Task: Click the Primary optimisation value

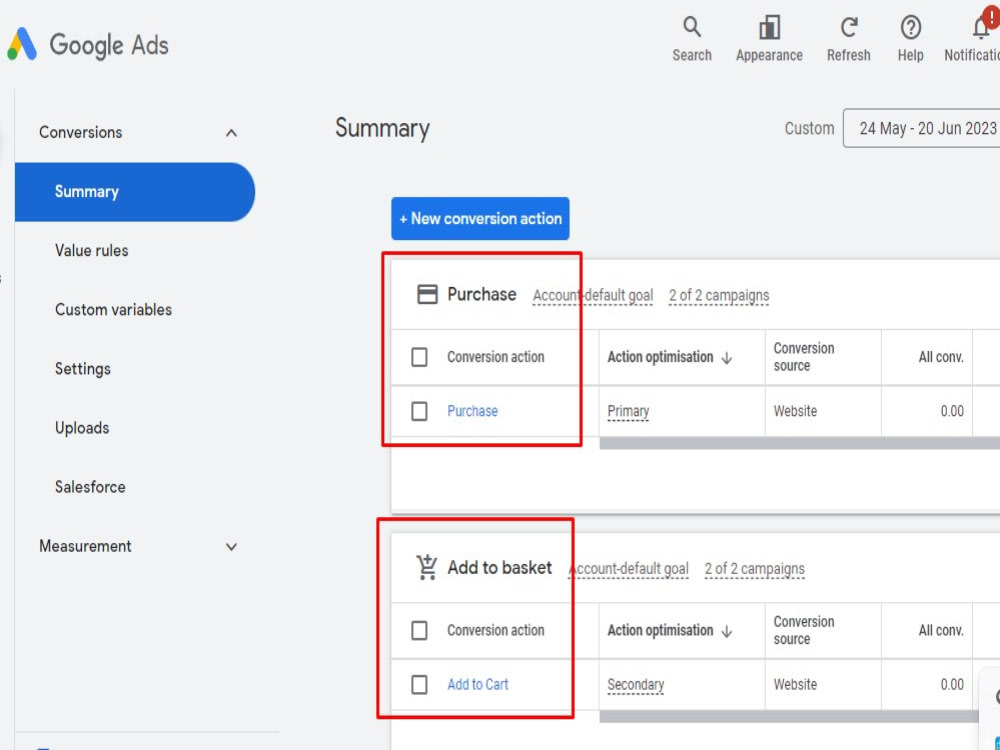Action: tap(628, 412)
